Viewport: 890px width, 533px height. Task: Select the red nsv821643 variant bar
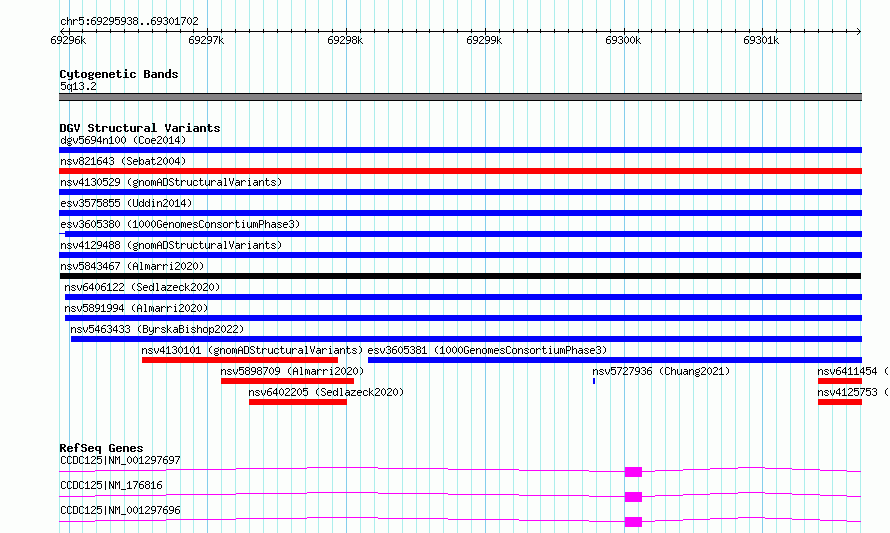[x=460, y=171]
